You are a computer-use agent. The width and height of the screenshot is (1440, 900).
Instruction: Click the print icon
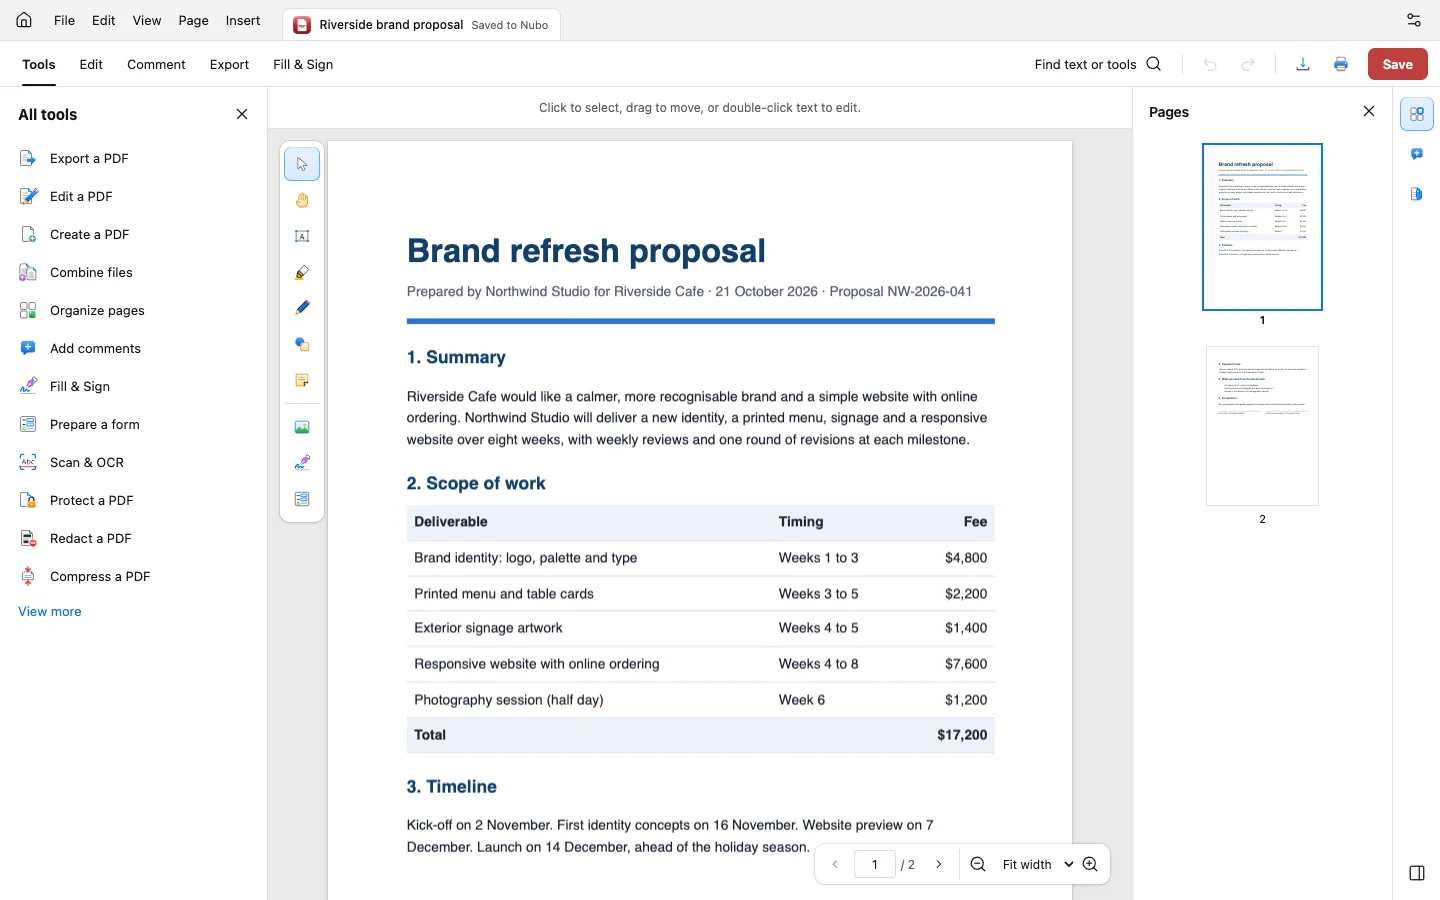1341,64
